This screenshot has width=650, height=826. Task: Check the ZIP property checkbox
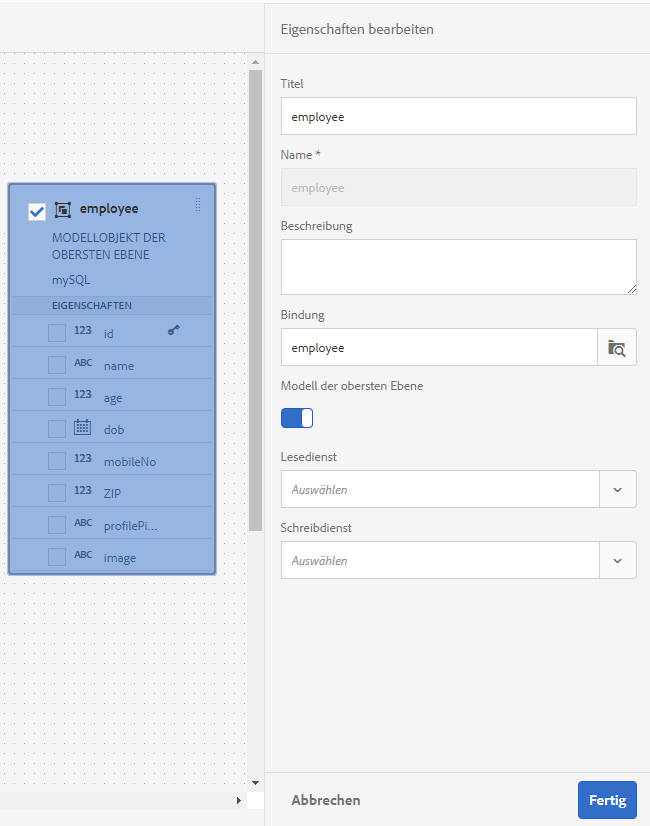click(57, 493)
